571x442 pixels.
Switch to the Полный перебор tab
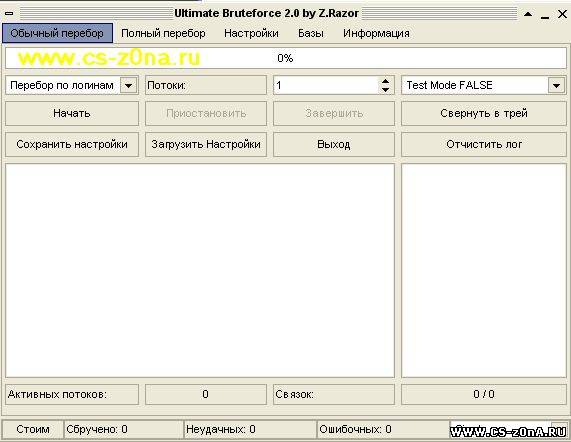[163, 33]
